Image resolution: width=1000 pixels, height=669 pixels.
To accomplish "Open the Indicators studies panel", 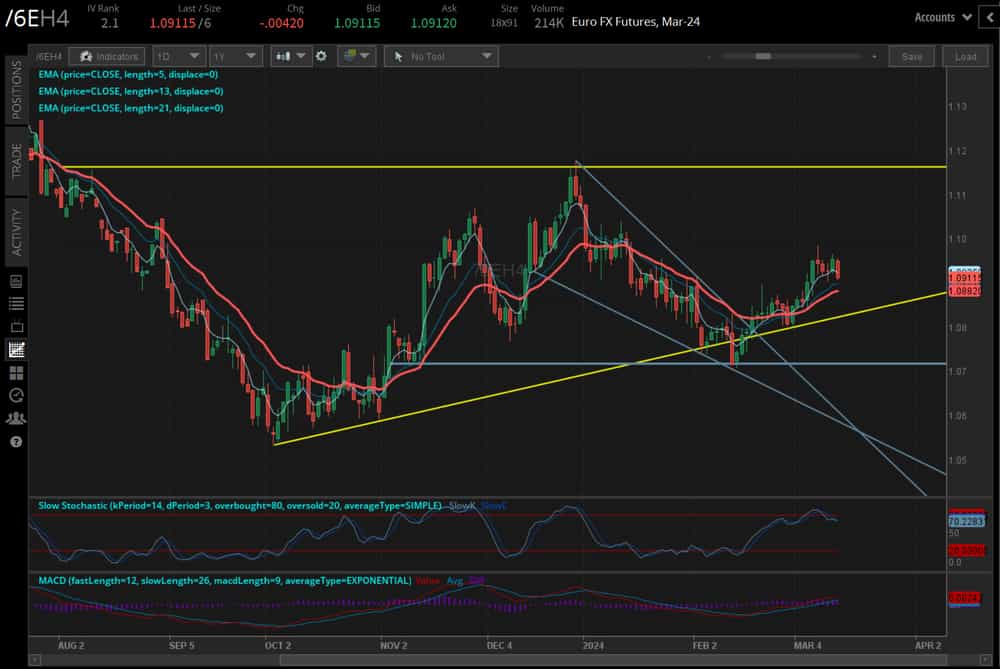I will coord(109,56).
